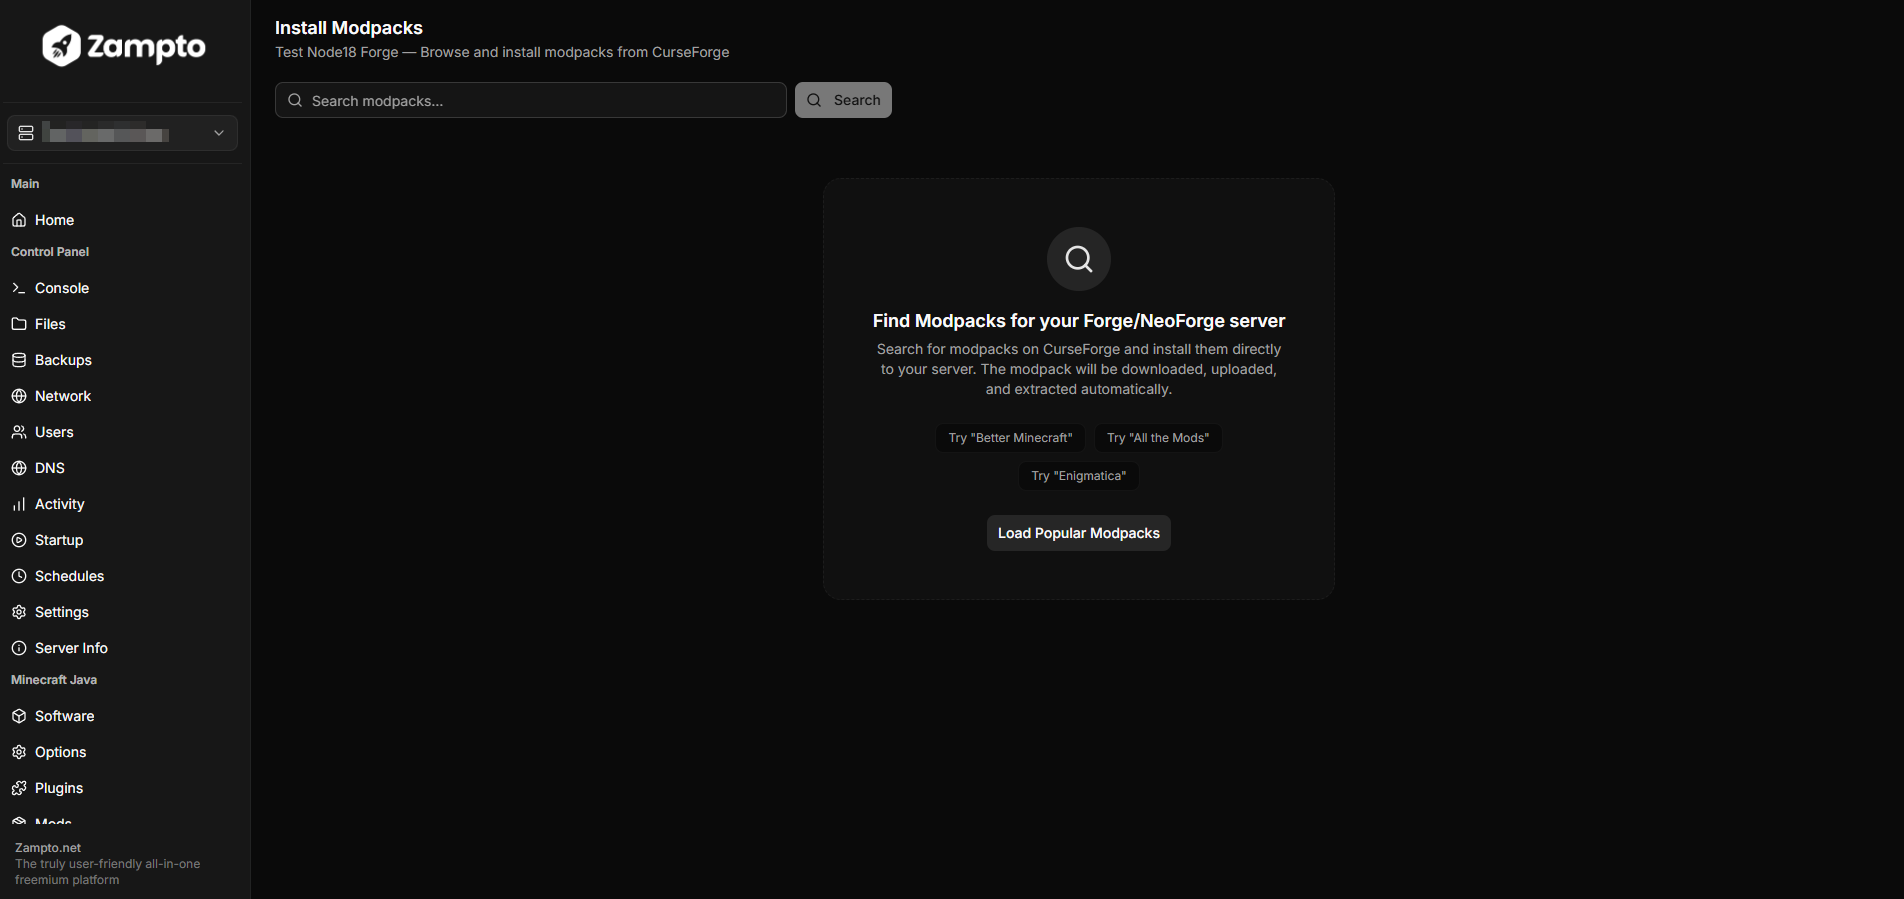Open Server Info page
The image size is (1904, 899).
[122, 648]
